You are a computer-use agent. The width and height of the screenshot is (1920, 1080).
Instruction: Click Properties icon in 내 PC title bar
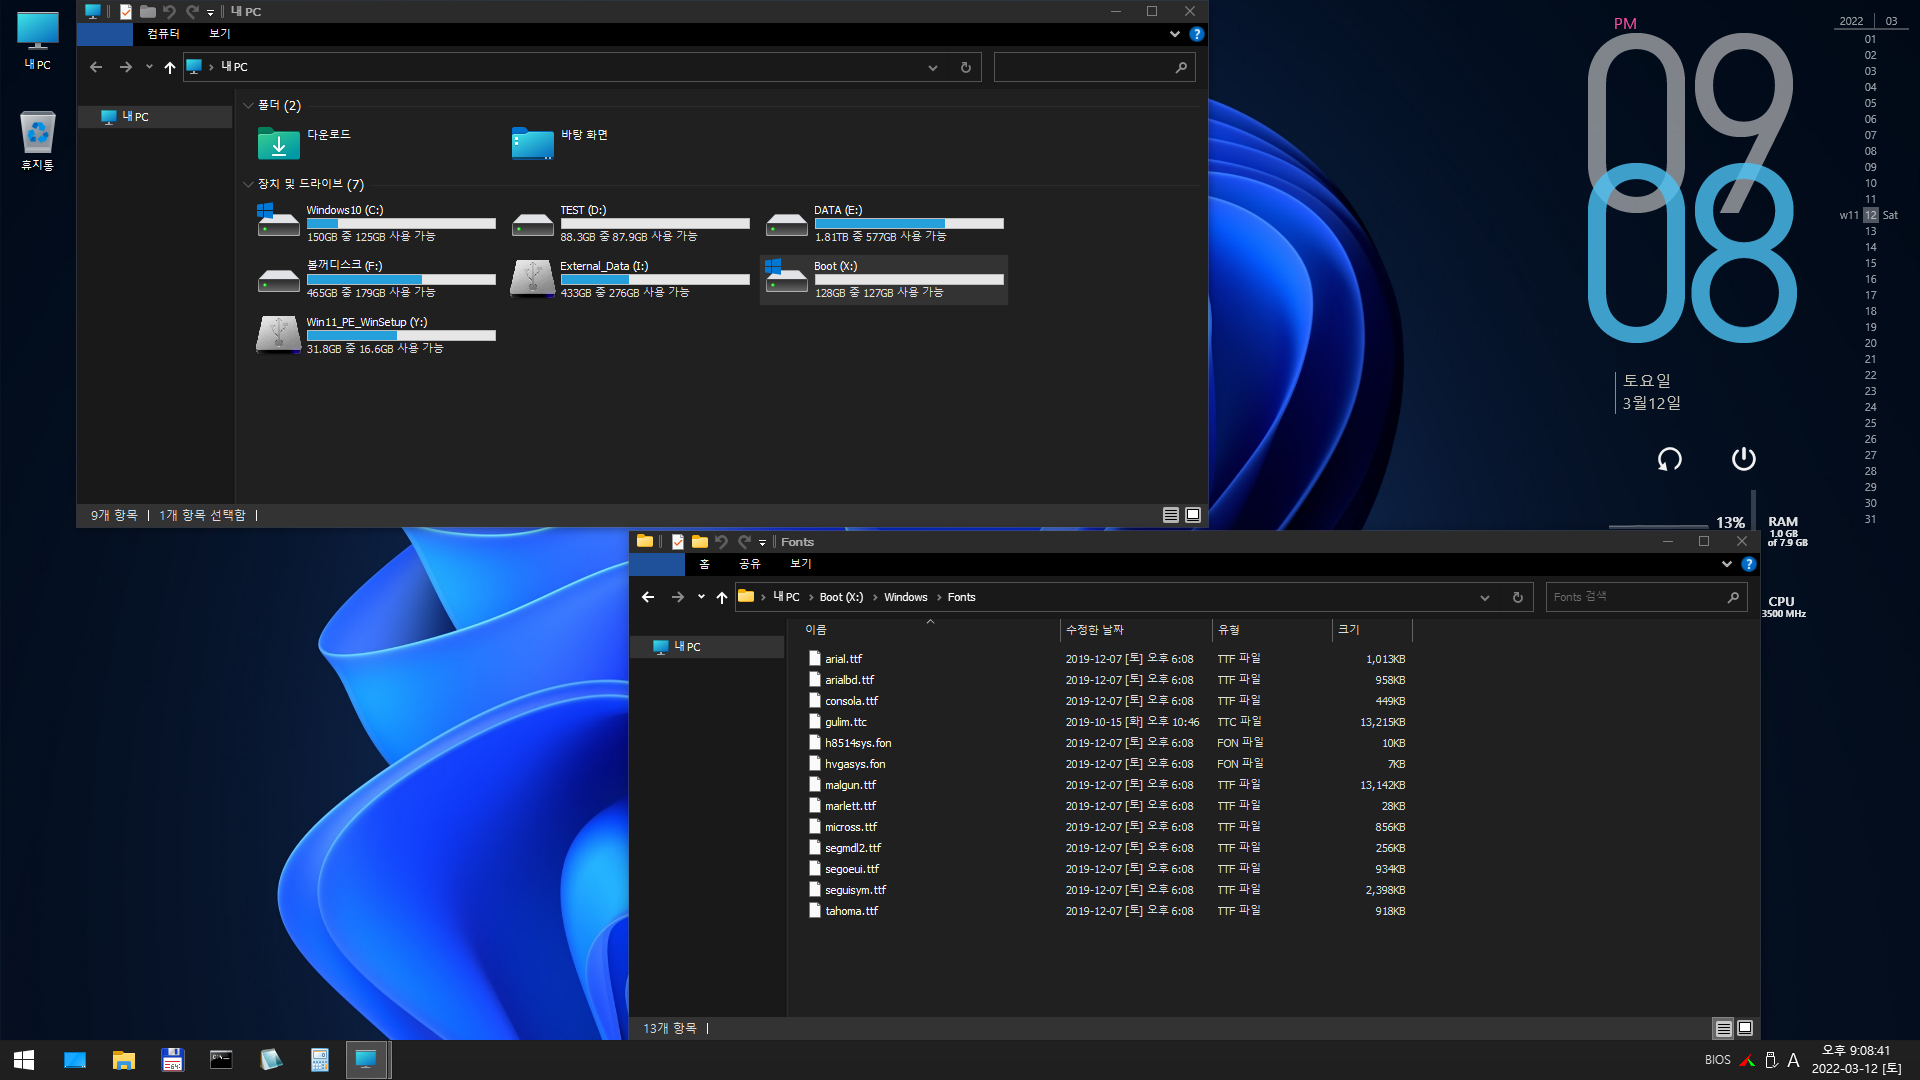pos(125,12)
